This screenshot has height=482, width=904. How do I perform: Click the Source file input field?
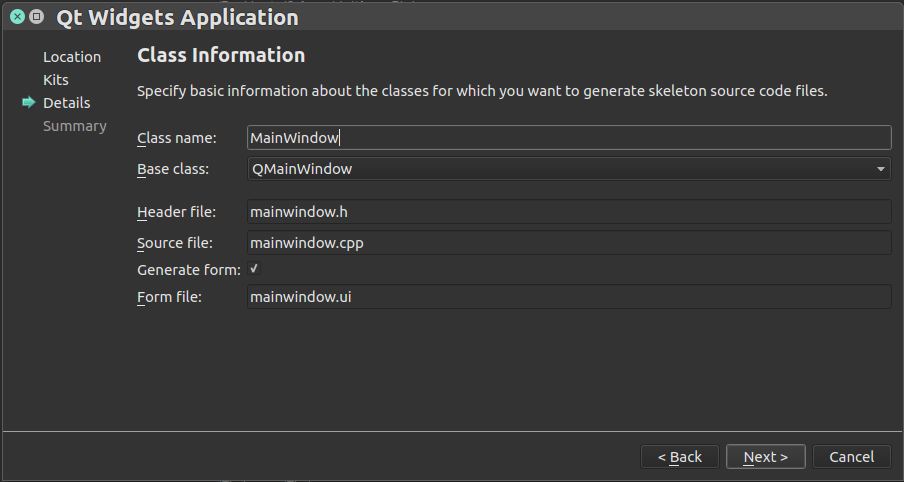(569, 243)
